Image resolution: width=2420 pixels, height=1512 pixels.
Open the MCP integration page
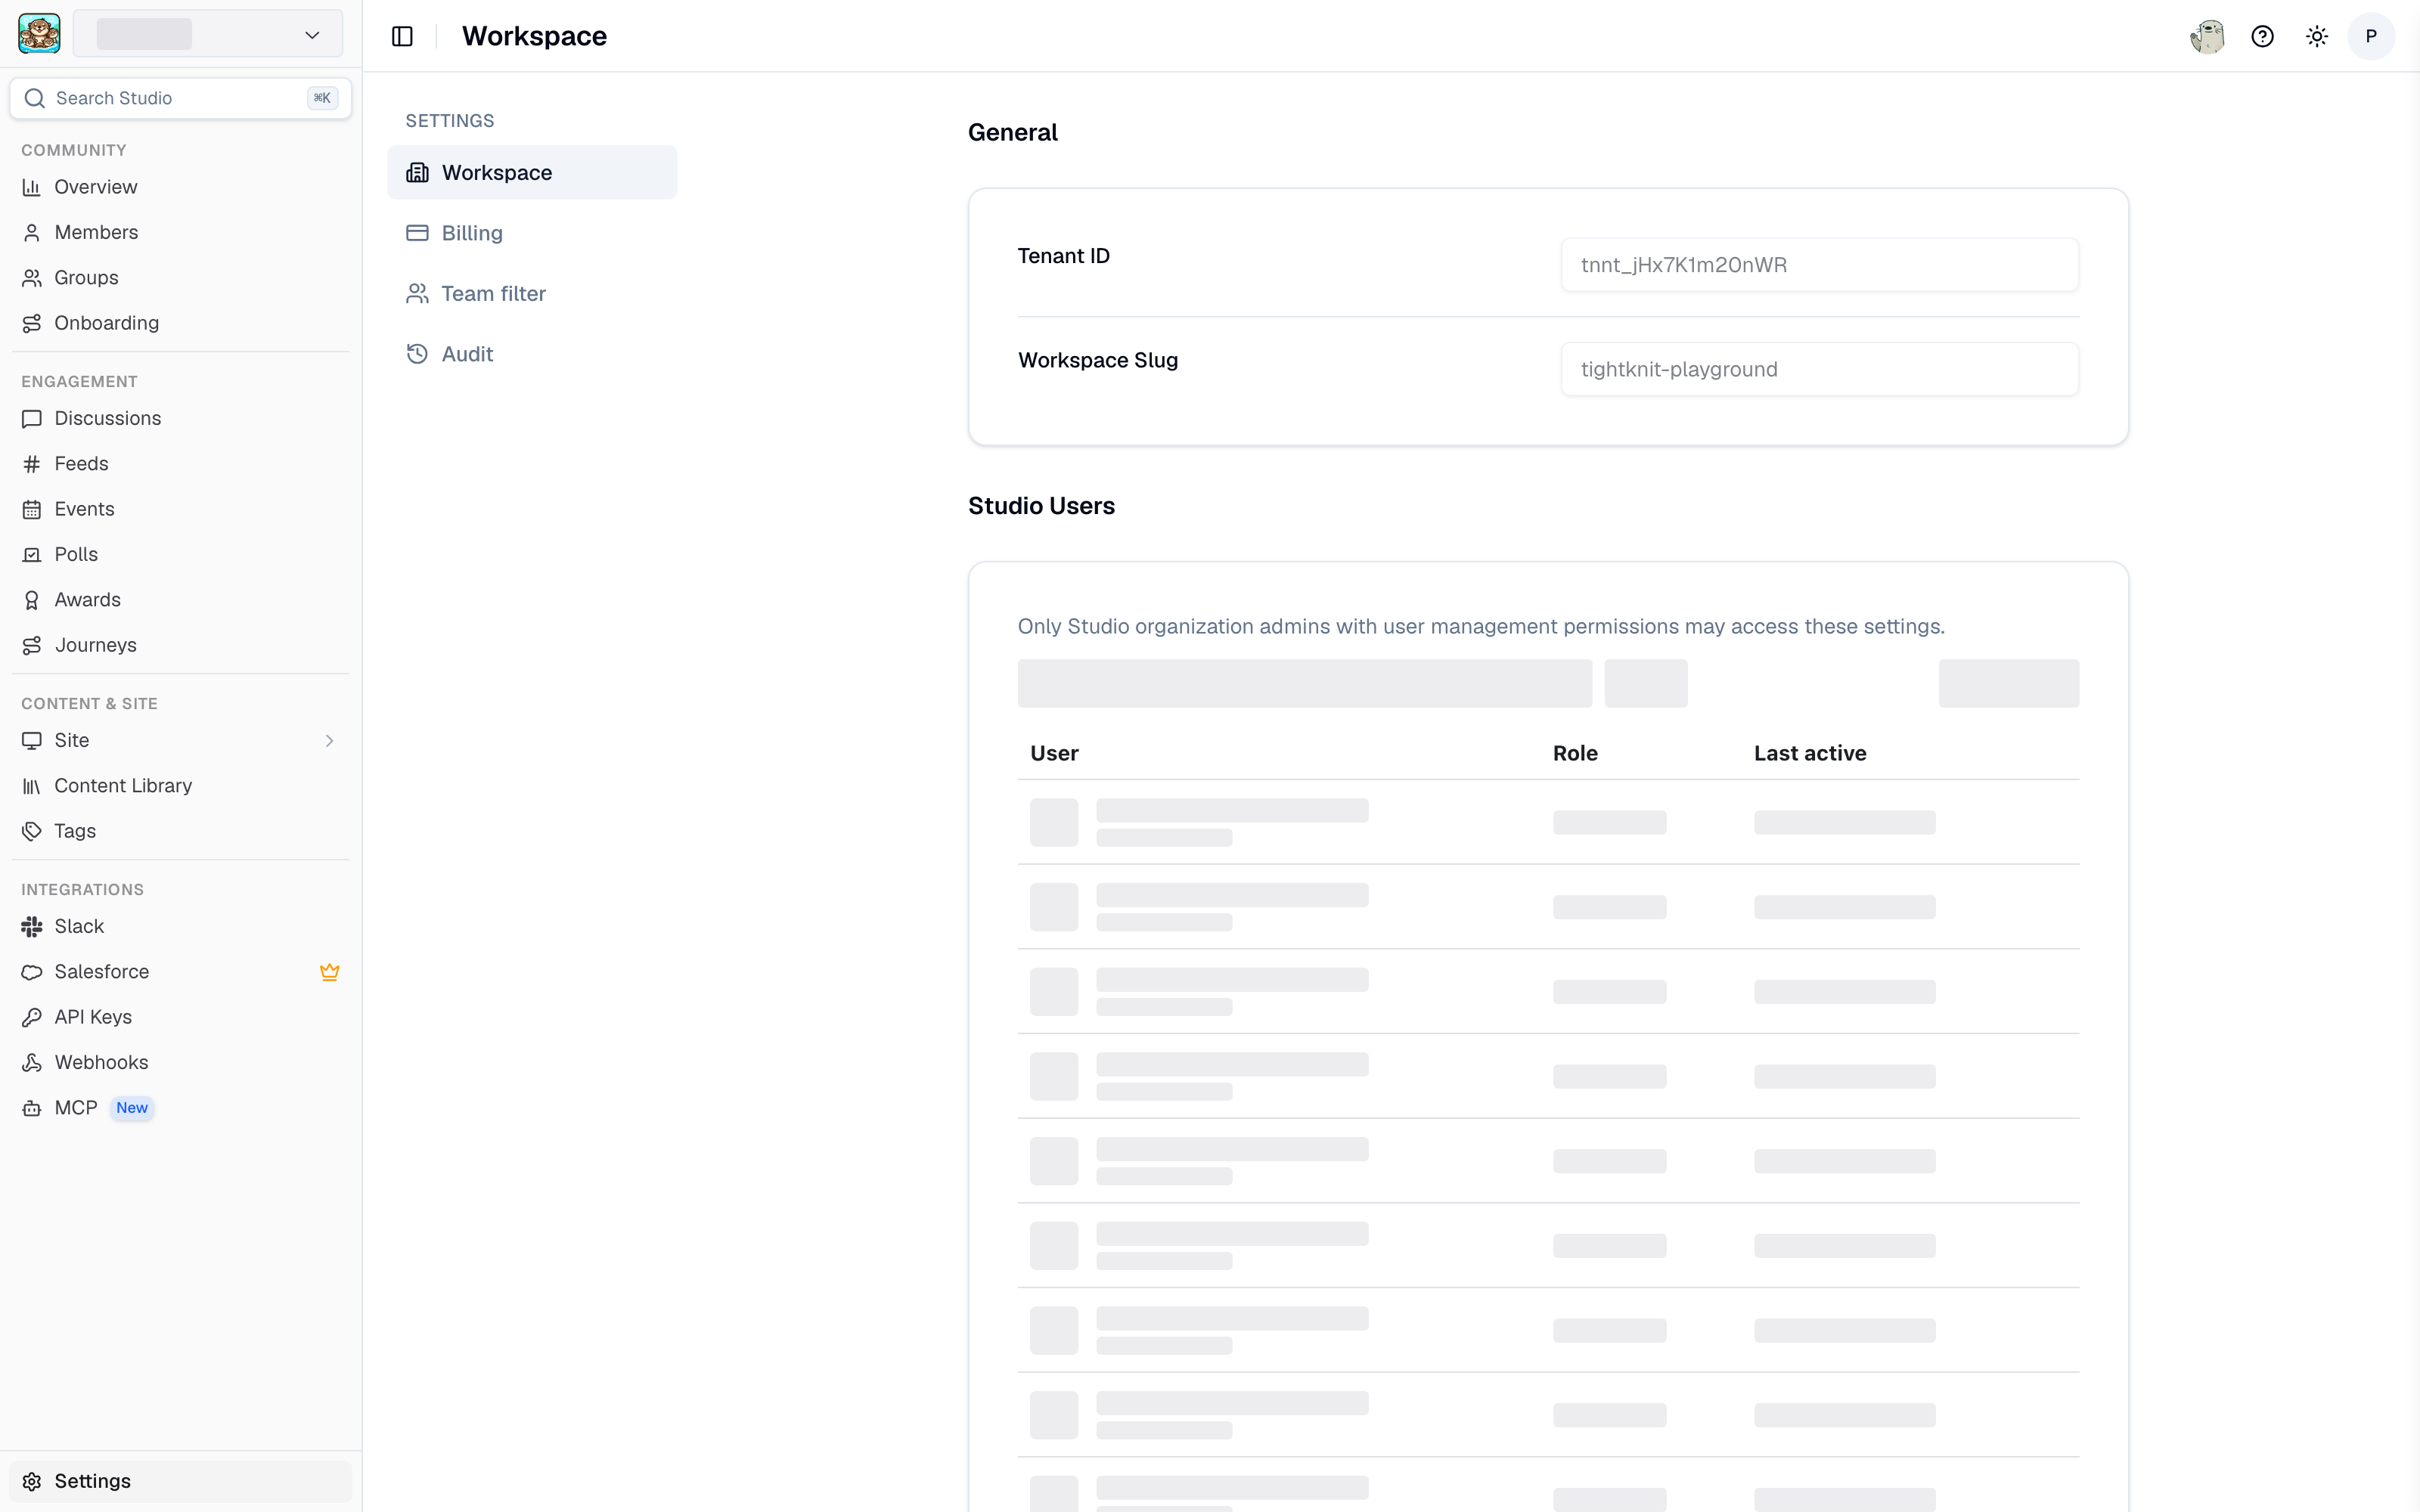point(181,1108)
